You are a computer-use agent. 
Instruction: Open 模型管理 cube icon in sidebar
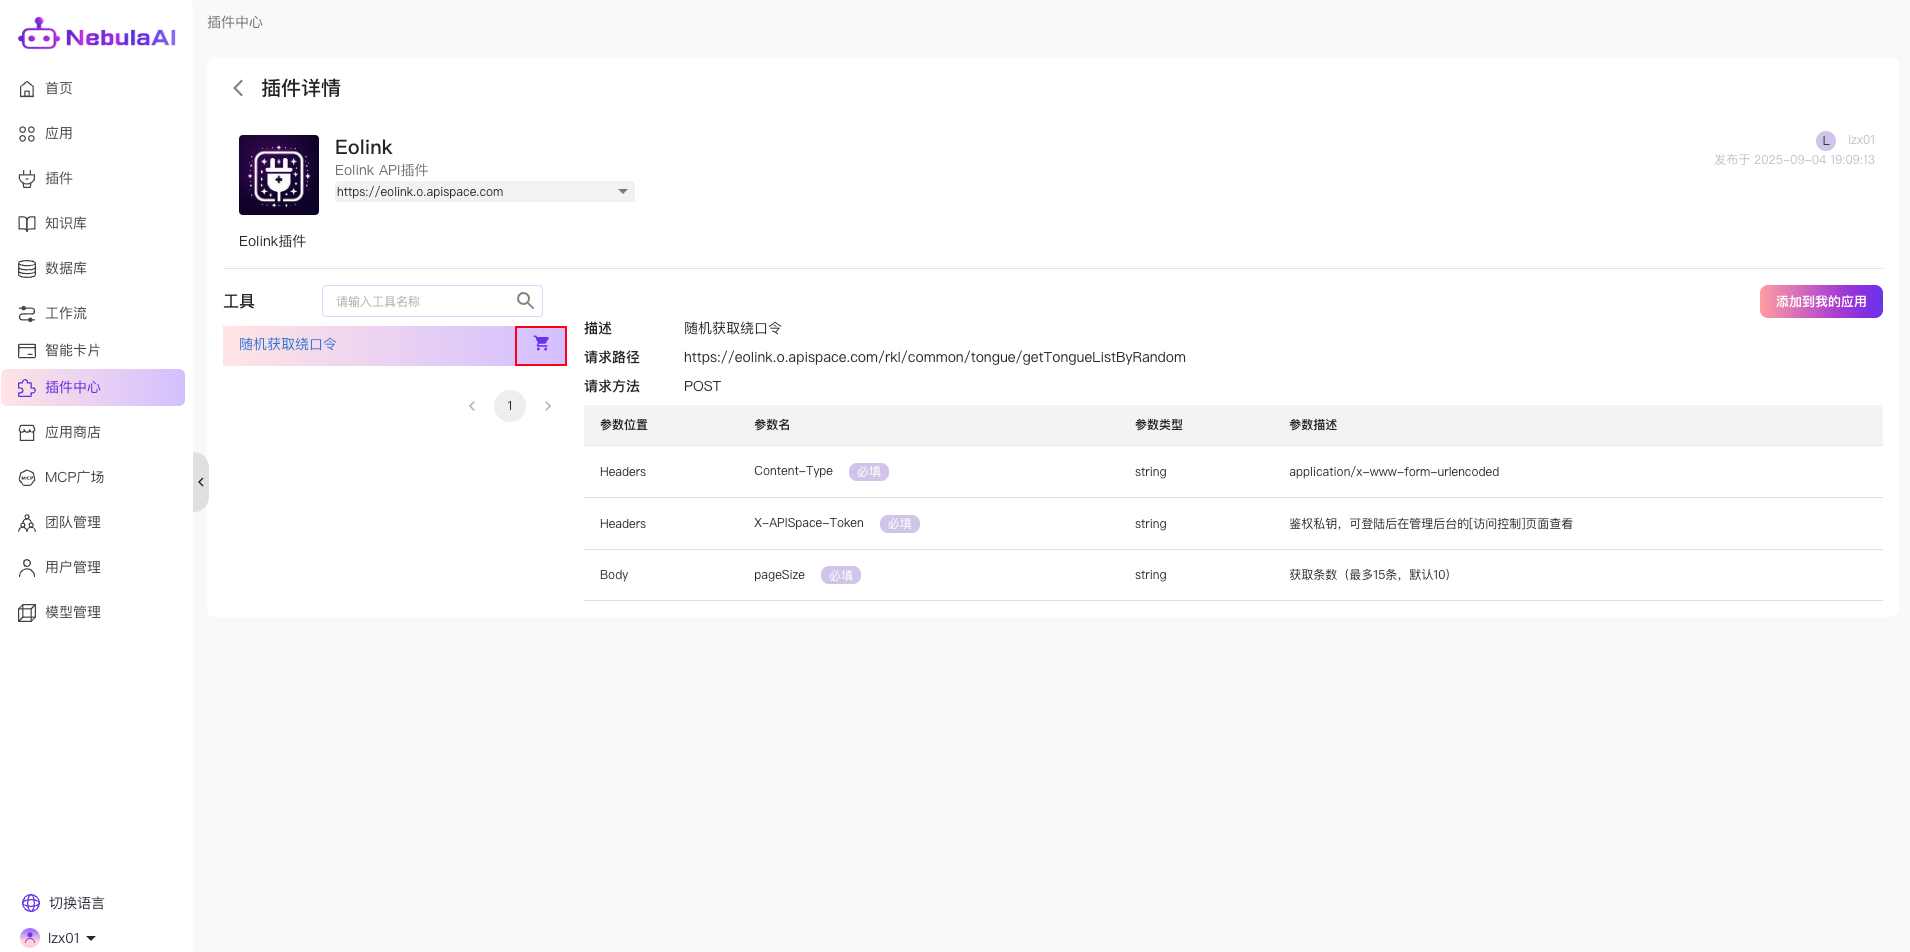27,613
